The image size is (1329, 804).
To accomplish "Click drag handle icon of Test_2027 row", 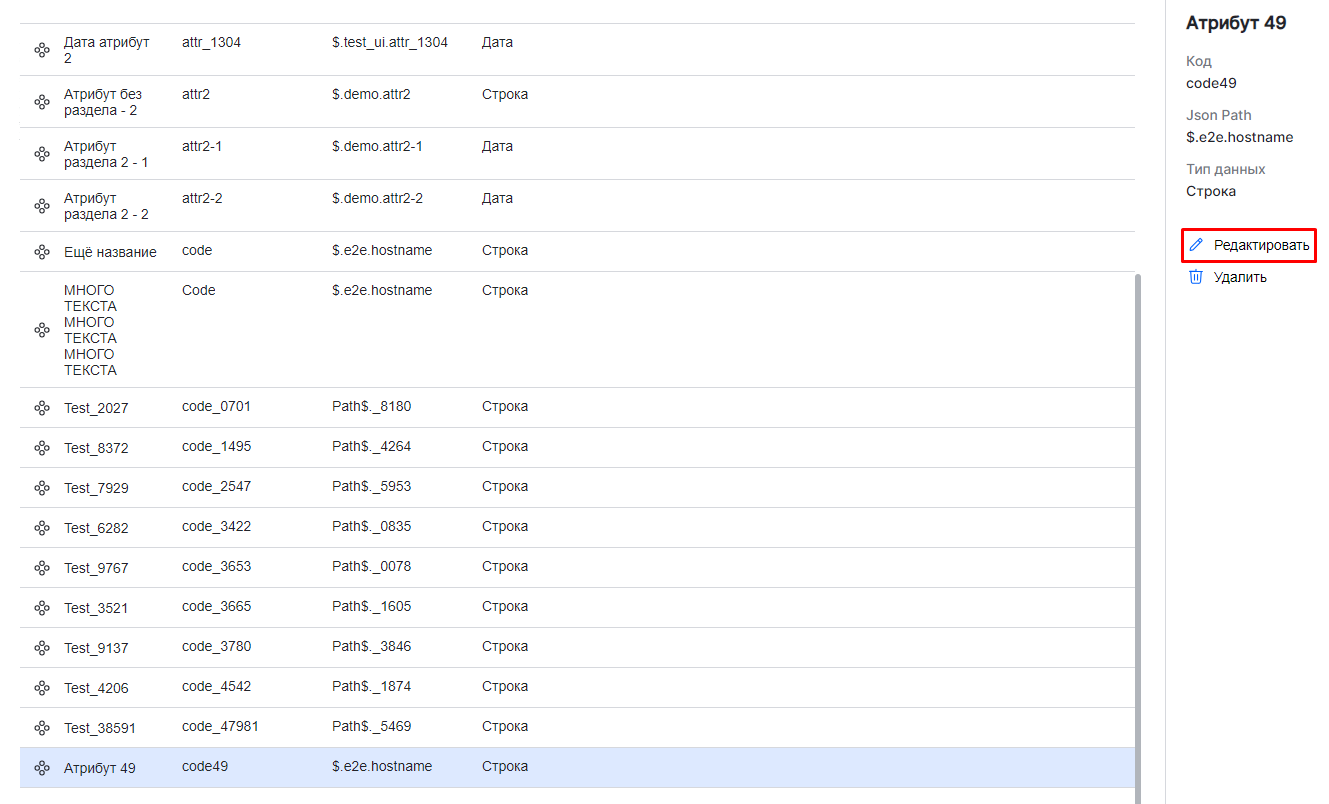I will [x=42, y=408].
